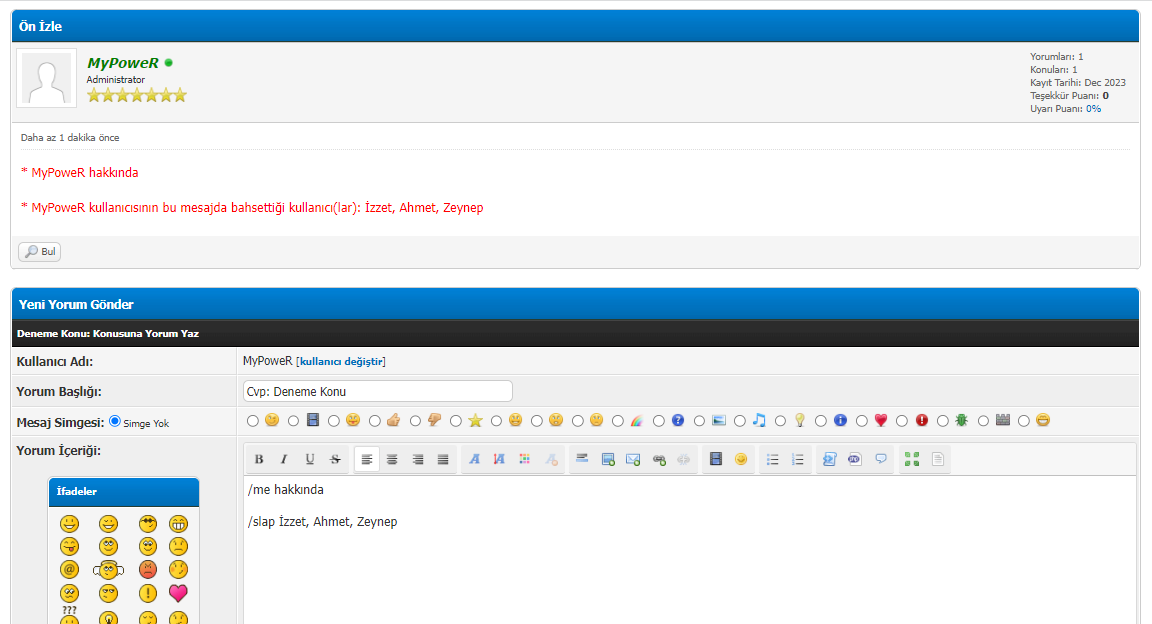
Task: Click the pink heart smiley
Action: click(179, 594)
